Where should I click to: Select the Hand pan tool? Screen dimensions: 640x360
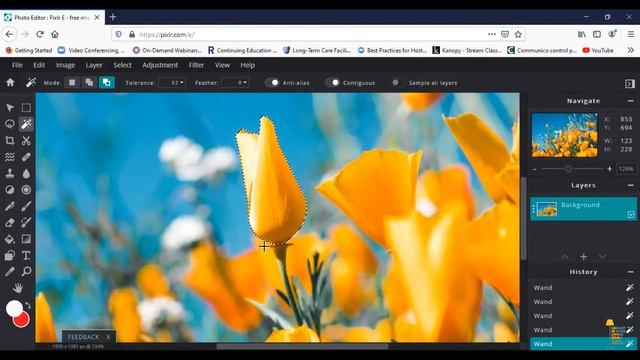(x=18, y=288)
